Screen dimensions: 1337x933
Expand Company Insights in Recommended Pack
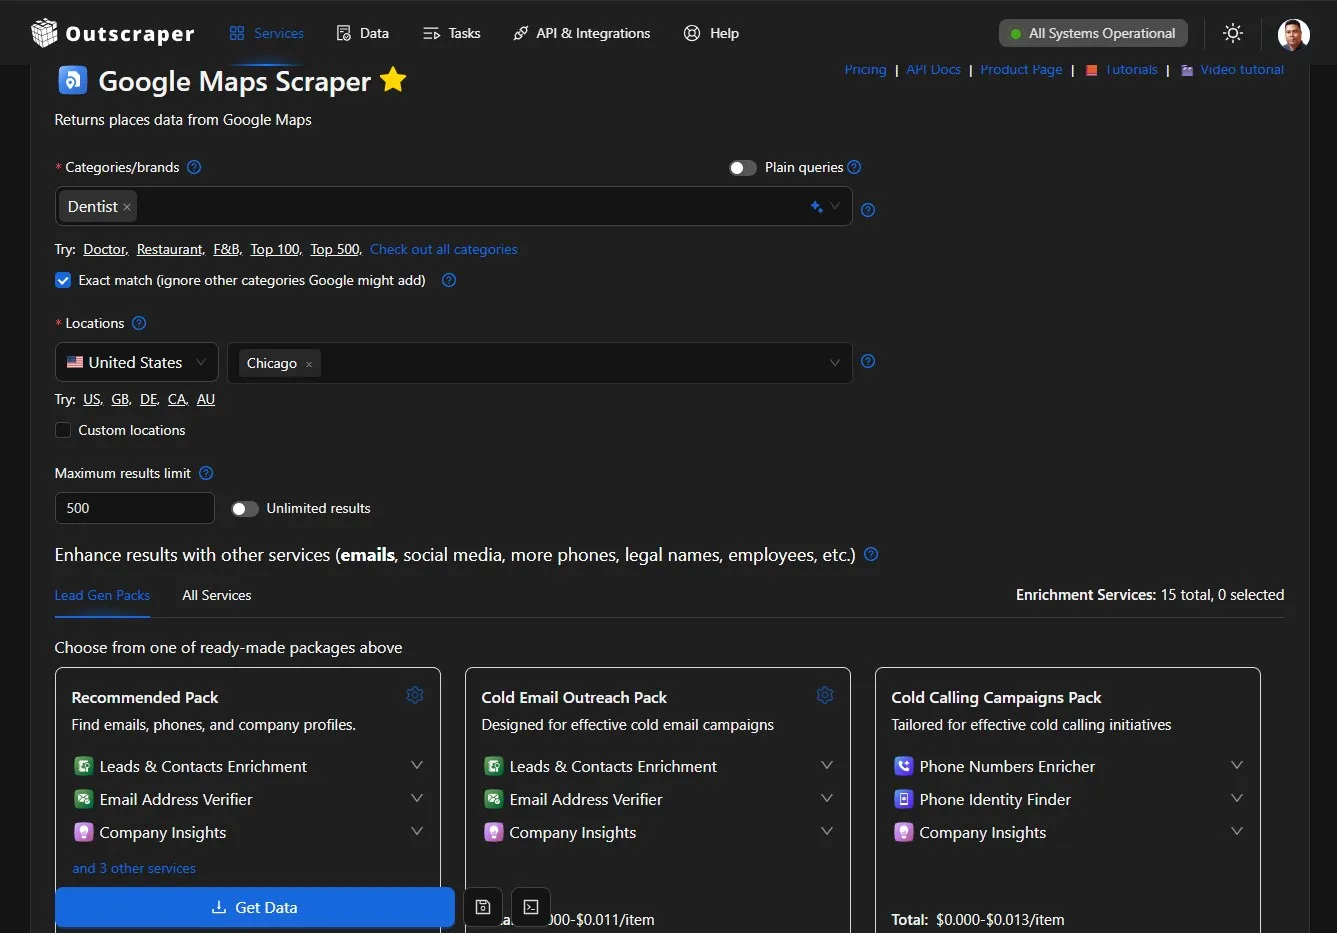click(x=417, y=832)
